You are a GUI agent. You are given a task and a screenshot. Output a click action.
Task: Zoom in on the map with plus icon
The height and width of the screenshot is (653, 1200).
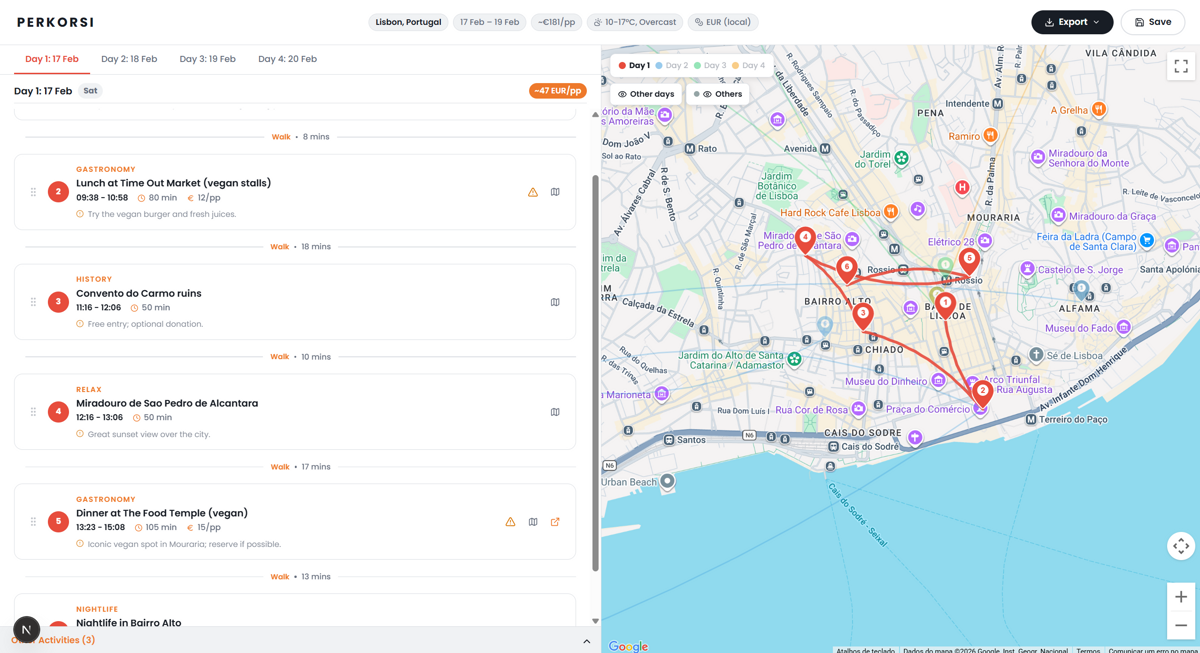pos(1181,597)
